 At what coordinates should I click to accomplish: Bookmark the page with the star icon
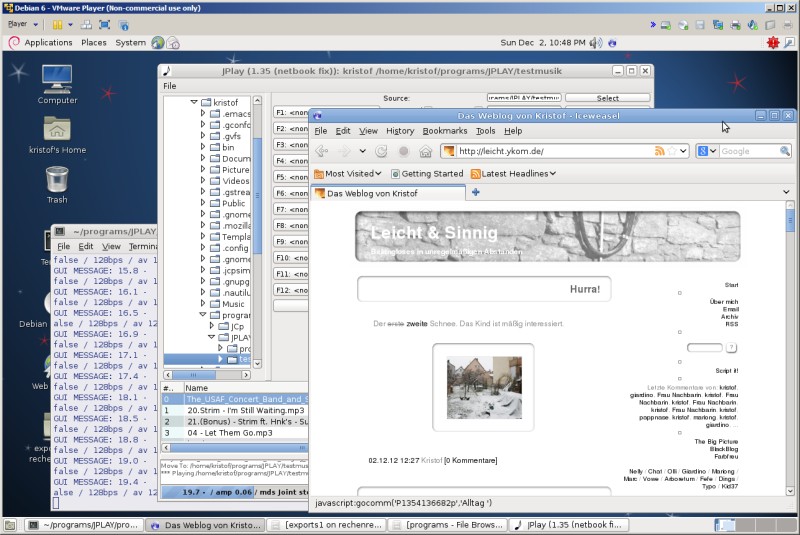pyautogui.click(x=673, y=151)
